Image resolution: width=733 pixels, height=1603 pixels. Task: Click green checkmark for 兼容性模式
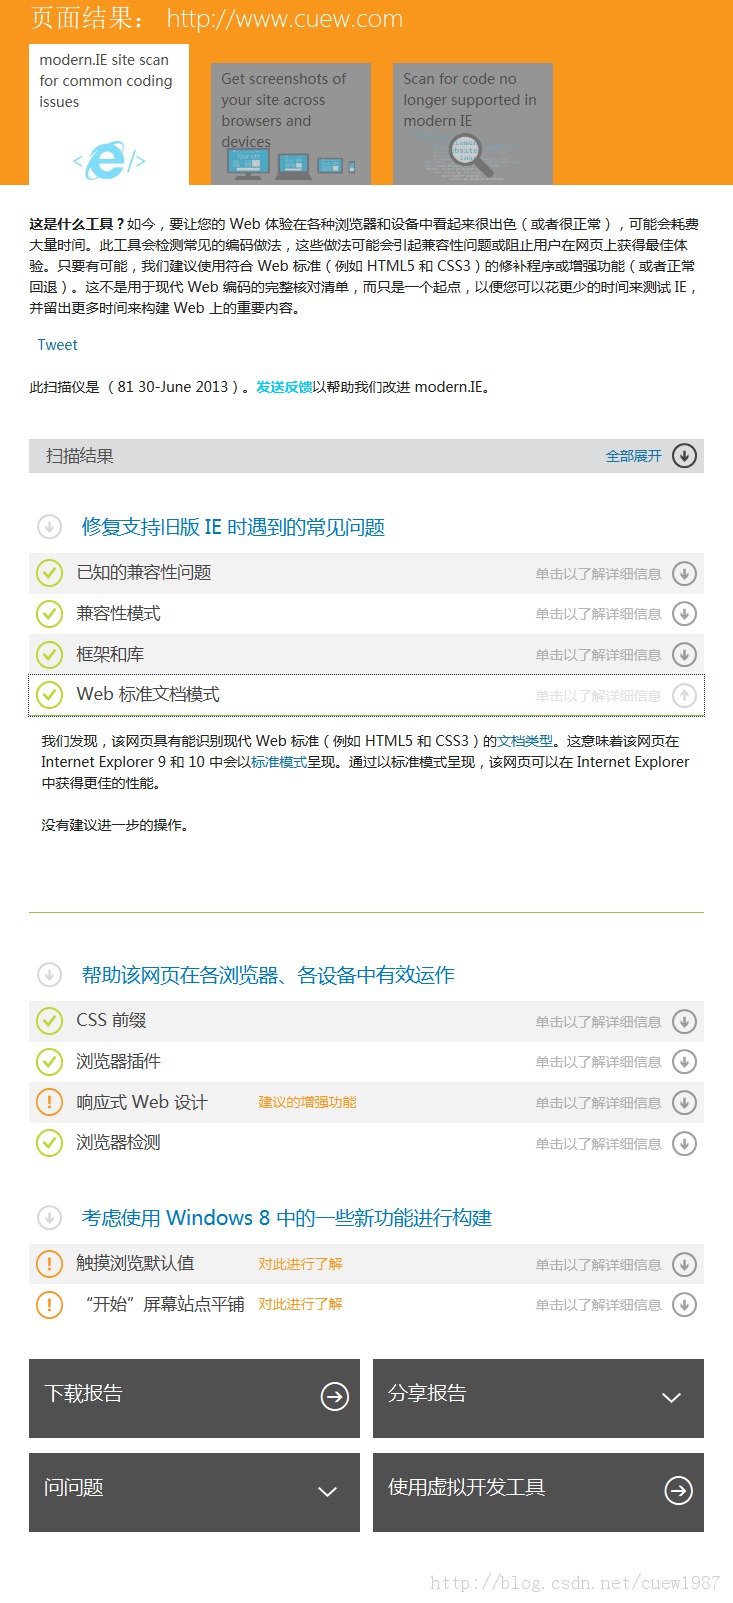(49, 614)
